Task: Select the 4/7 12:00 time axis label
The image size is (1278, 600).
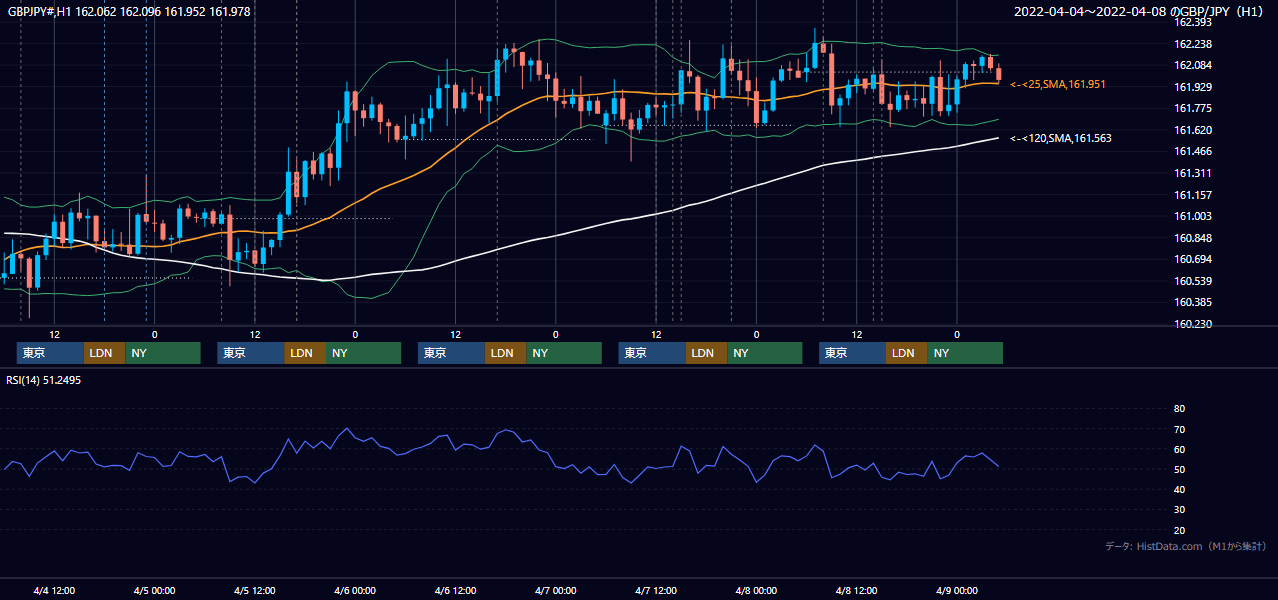Action: [656, 590]
